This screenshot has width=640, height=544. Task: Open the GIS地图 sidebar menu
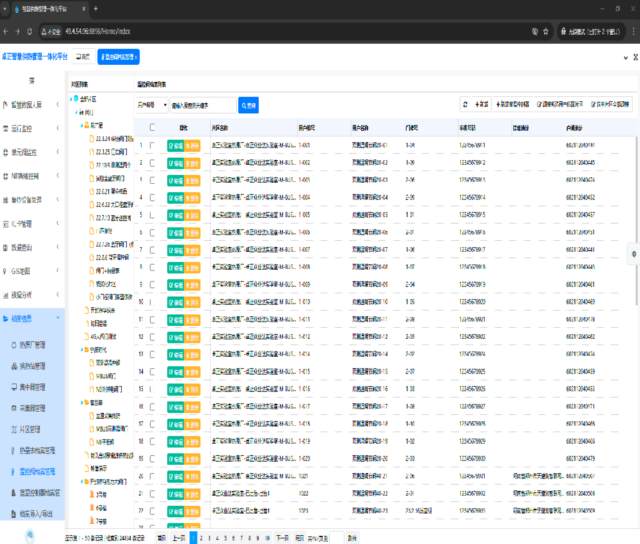(x=32, y=271)
